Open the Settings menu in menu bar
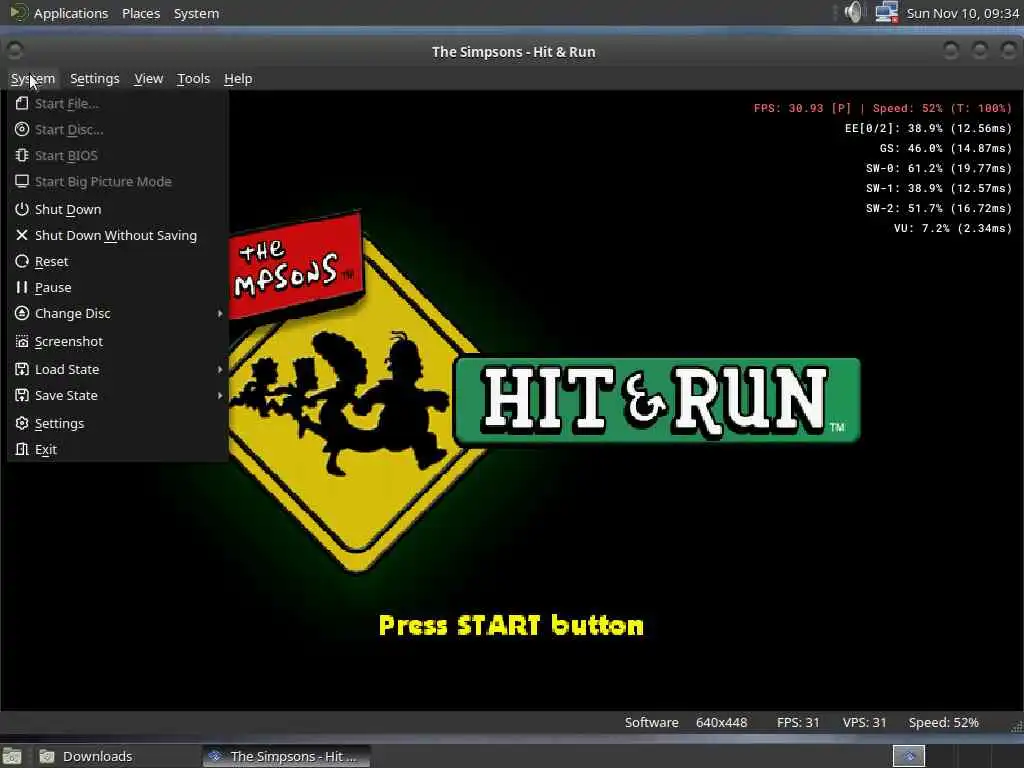 [x=95, y=78]
